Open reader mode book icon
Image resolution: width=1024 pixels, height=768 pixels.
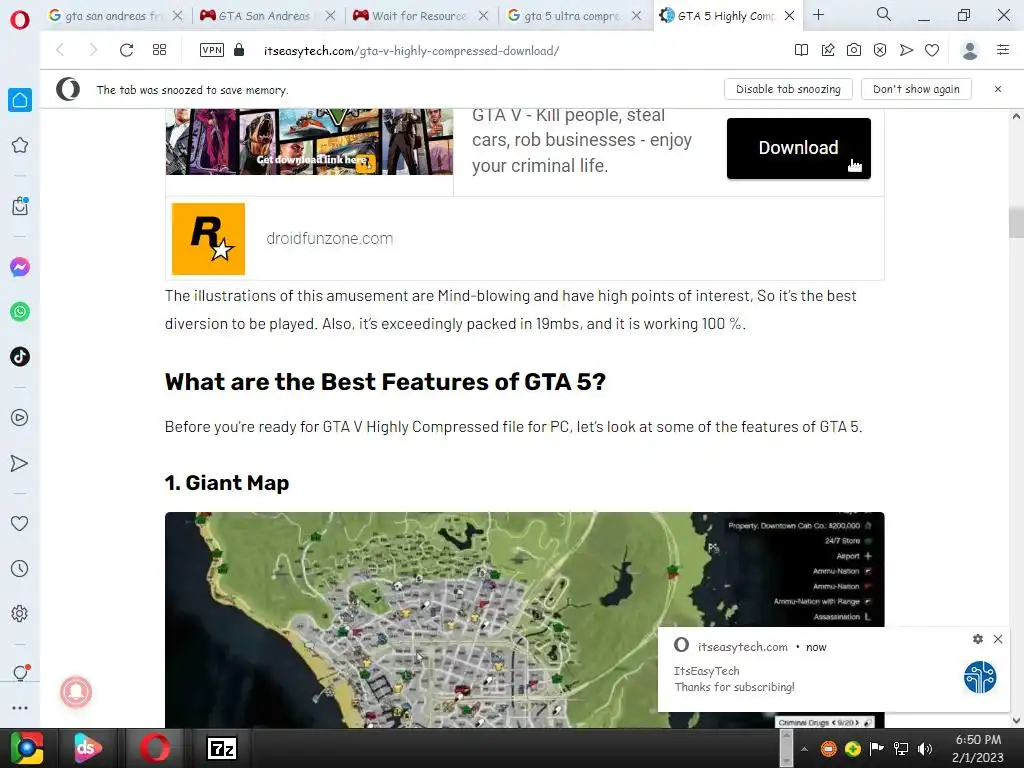(x=801, y=50)
